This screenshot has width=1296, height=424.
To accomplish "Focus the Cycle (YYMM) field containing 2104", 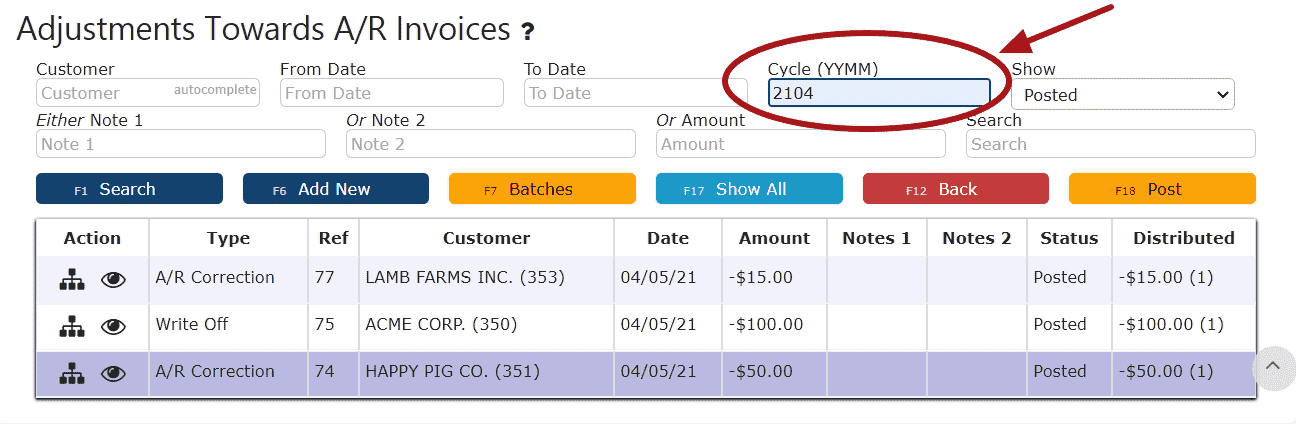I will pos(879,93).
